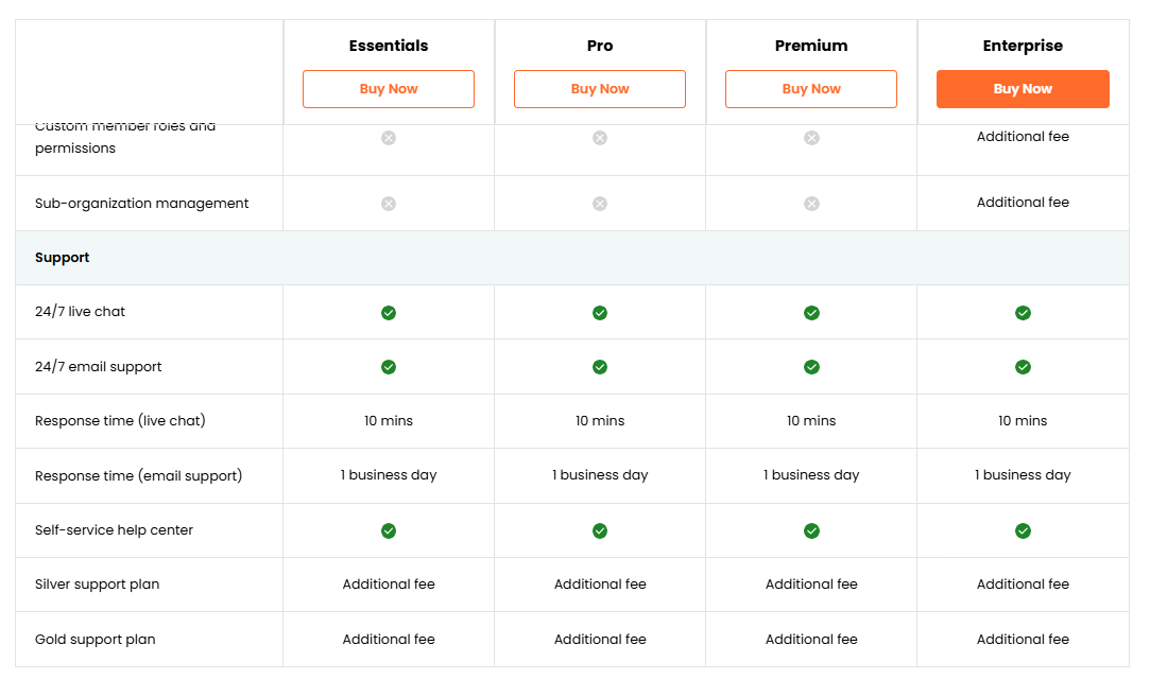This screenshot has width=1150, height=680.
Task: Click Additional fee for the Essentials Gold support plan
Action: coord(388,639)
